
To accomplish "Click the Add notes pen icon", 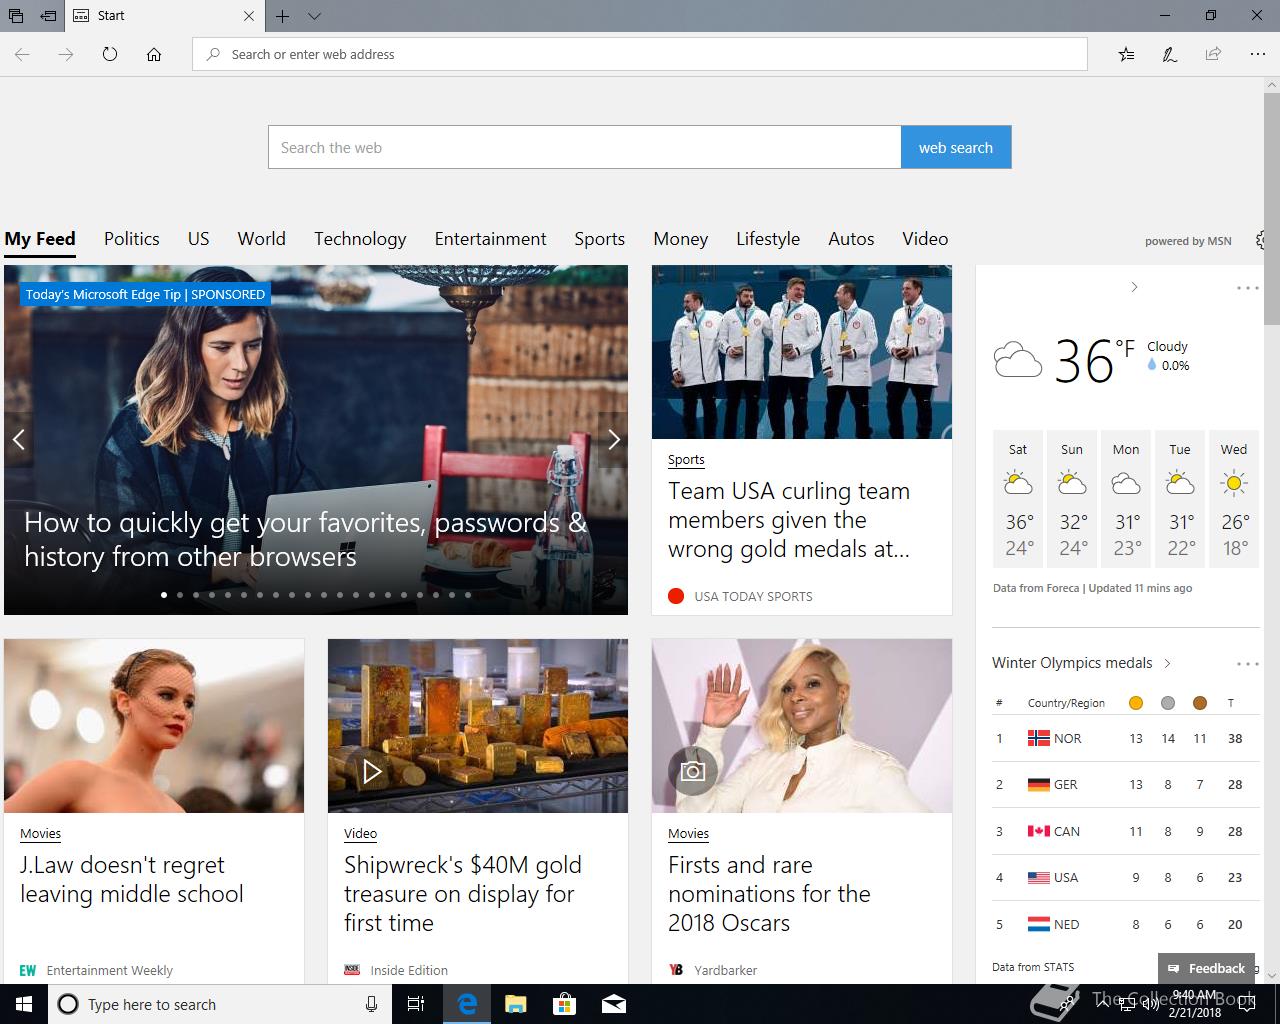I will point(1169,54).
